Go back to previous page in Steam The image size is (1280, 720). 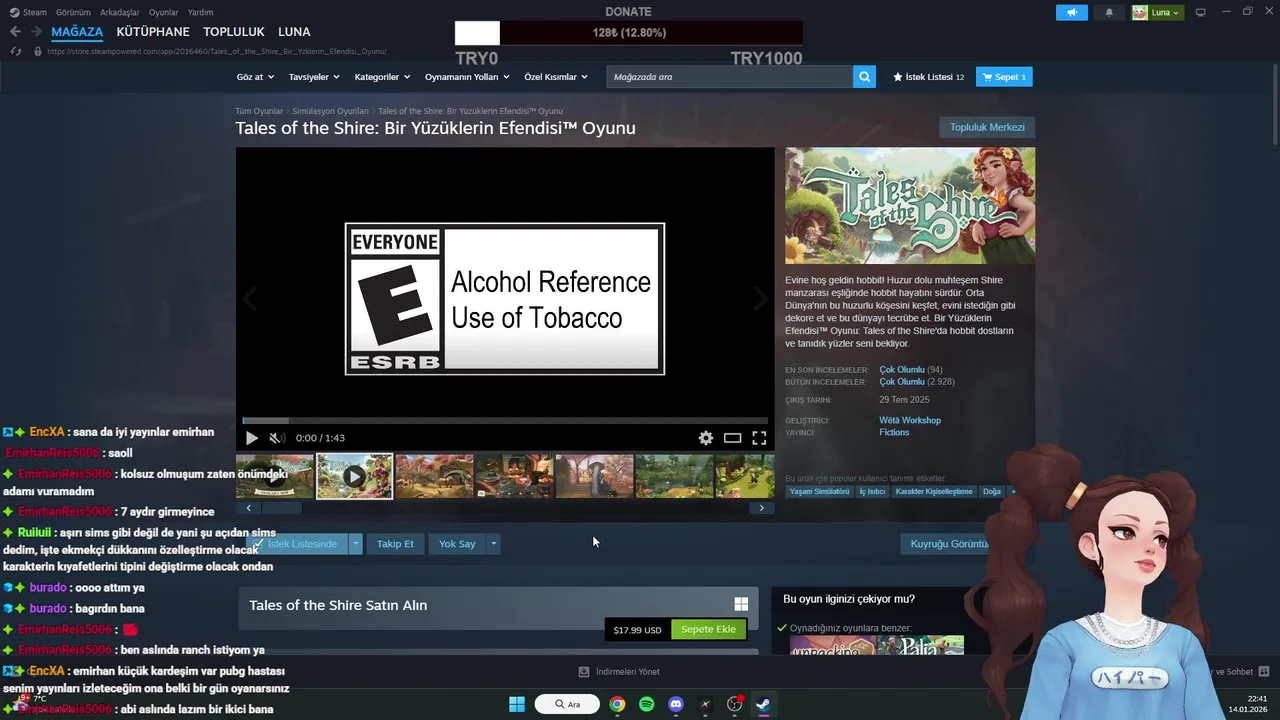[x=15, y=32]
